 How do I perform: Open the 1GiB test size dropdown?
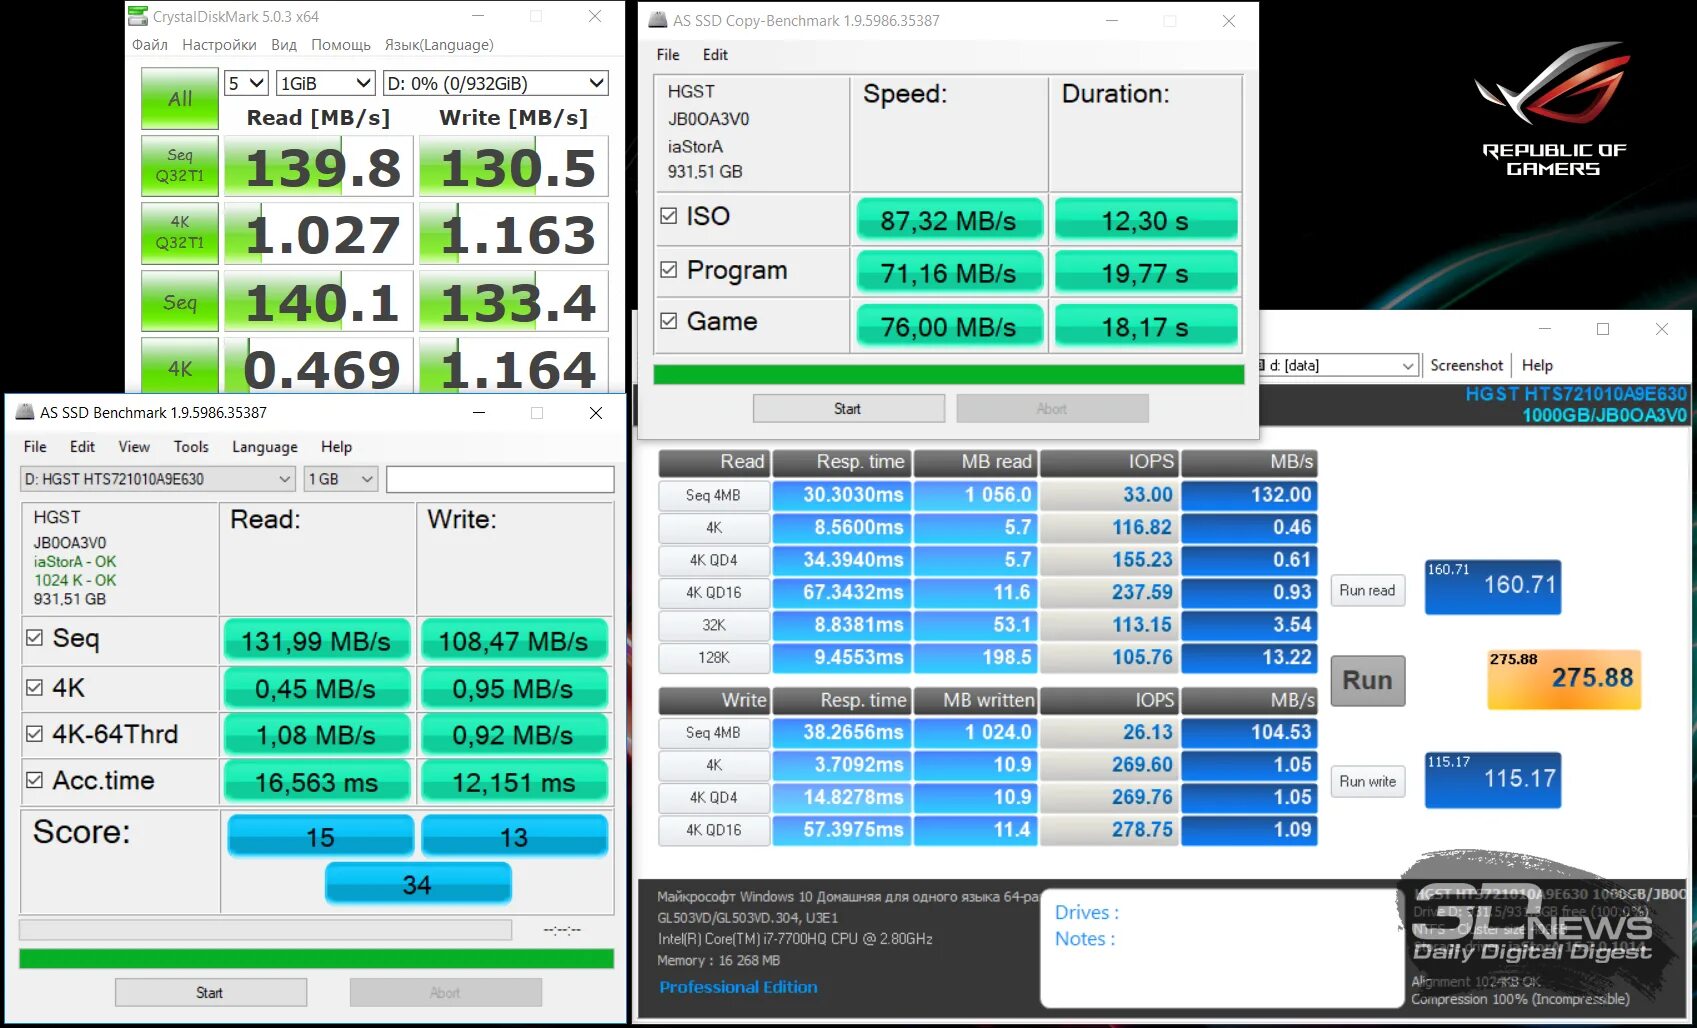pos(325,83)
